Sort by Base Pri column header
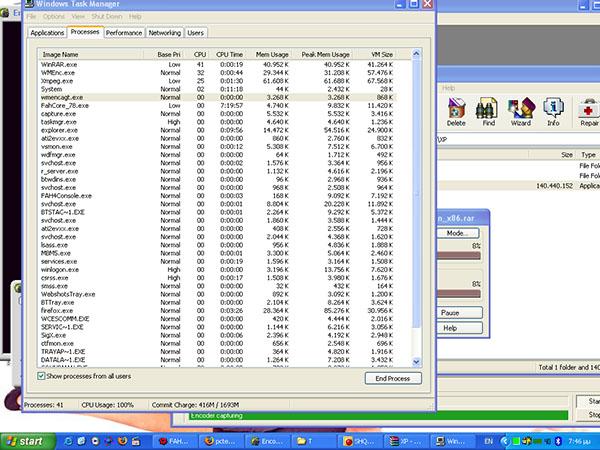This screenshot has width=600, height=450. 163,55
